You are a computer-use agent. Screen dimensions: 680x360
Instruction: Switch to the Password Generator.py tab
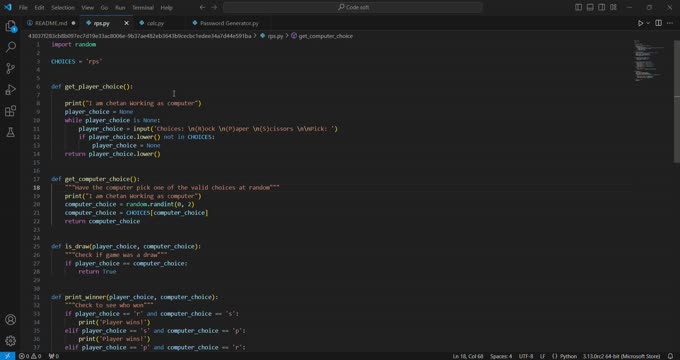(229, 23)
